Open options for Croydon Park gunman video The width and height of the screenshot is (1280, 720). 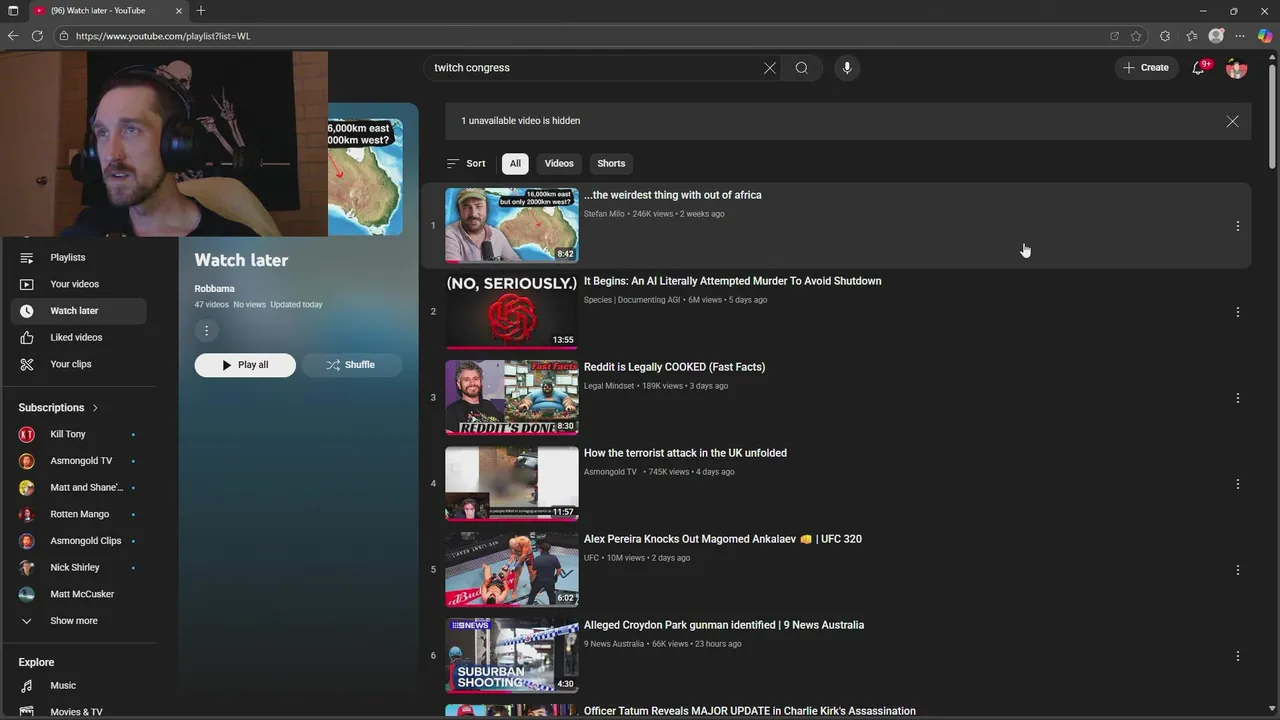click(1237, 656)
